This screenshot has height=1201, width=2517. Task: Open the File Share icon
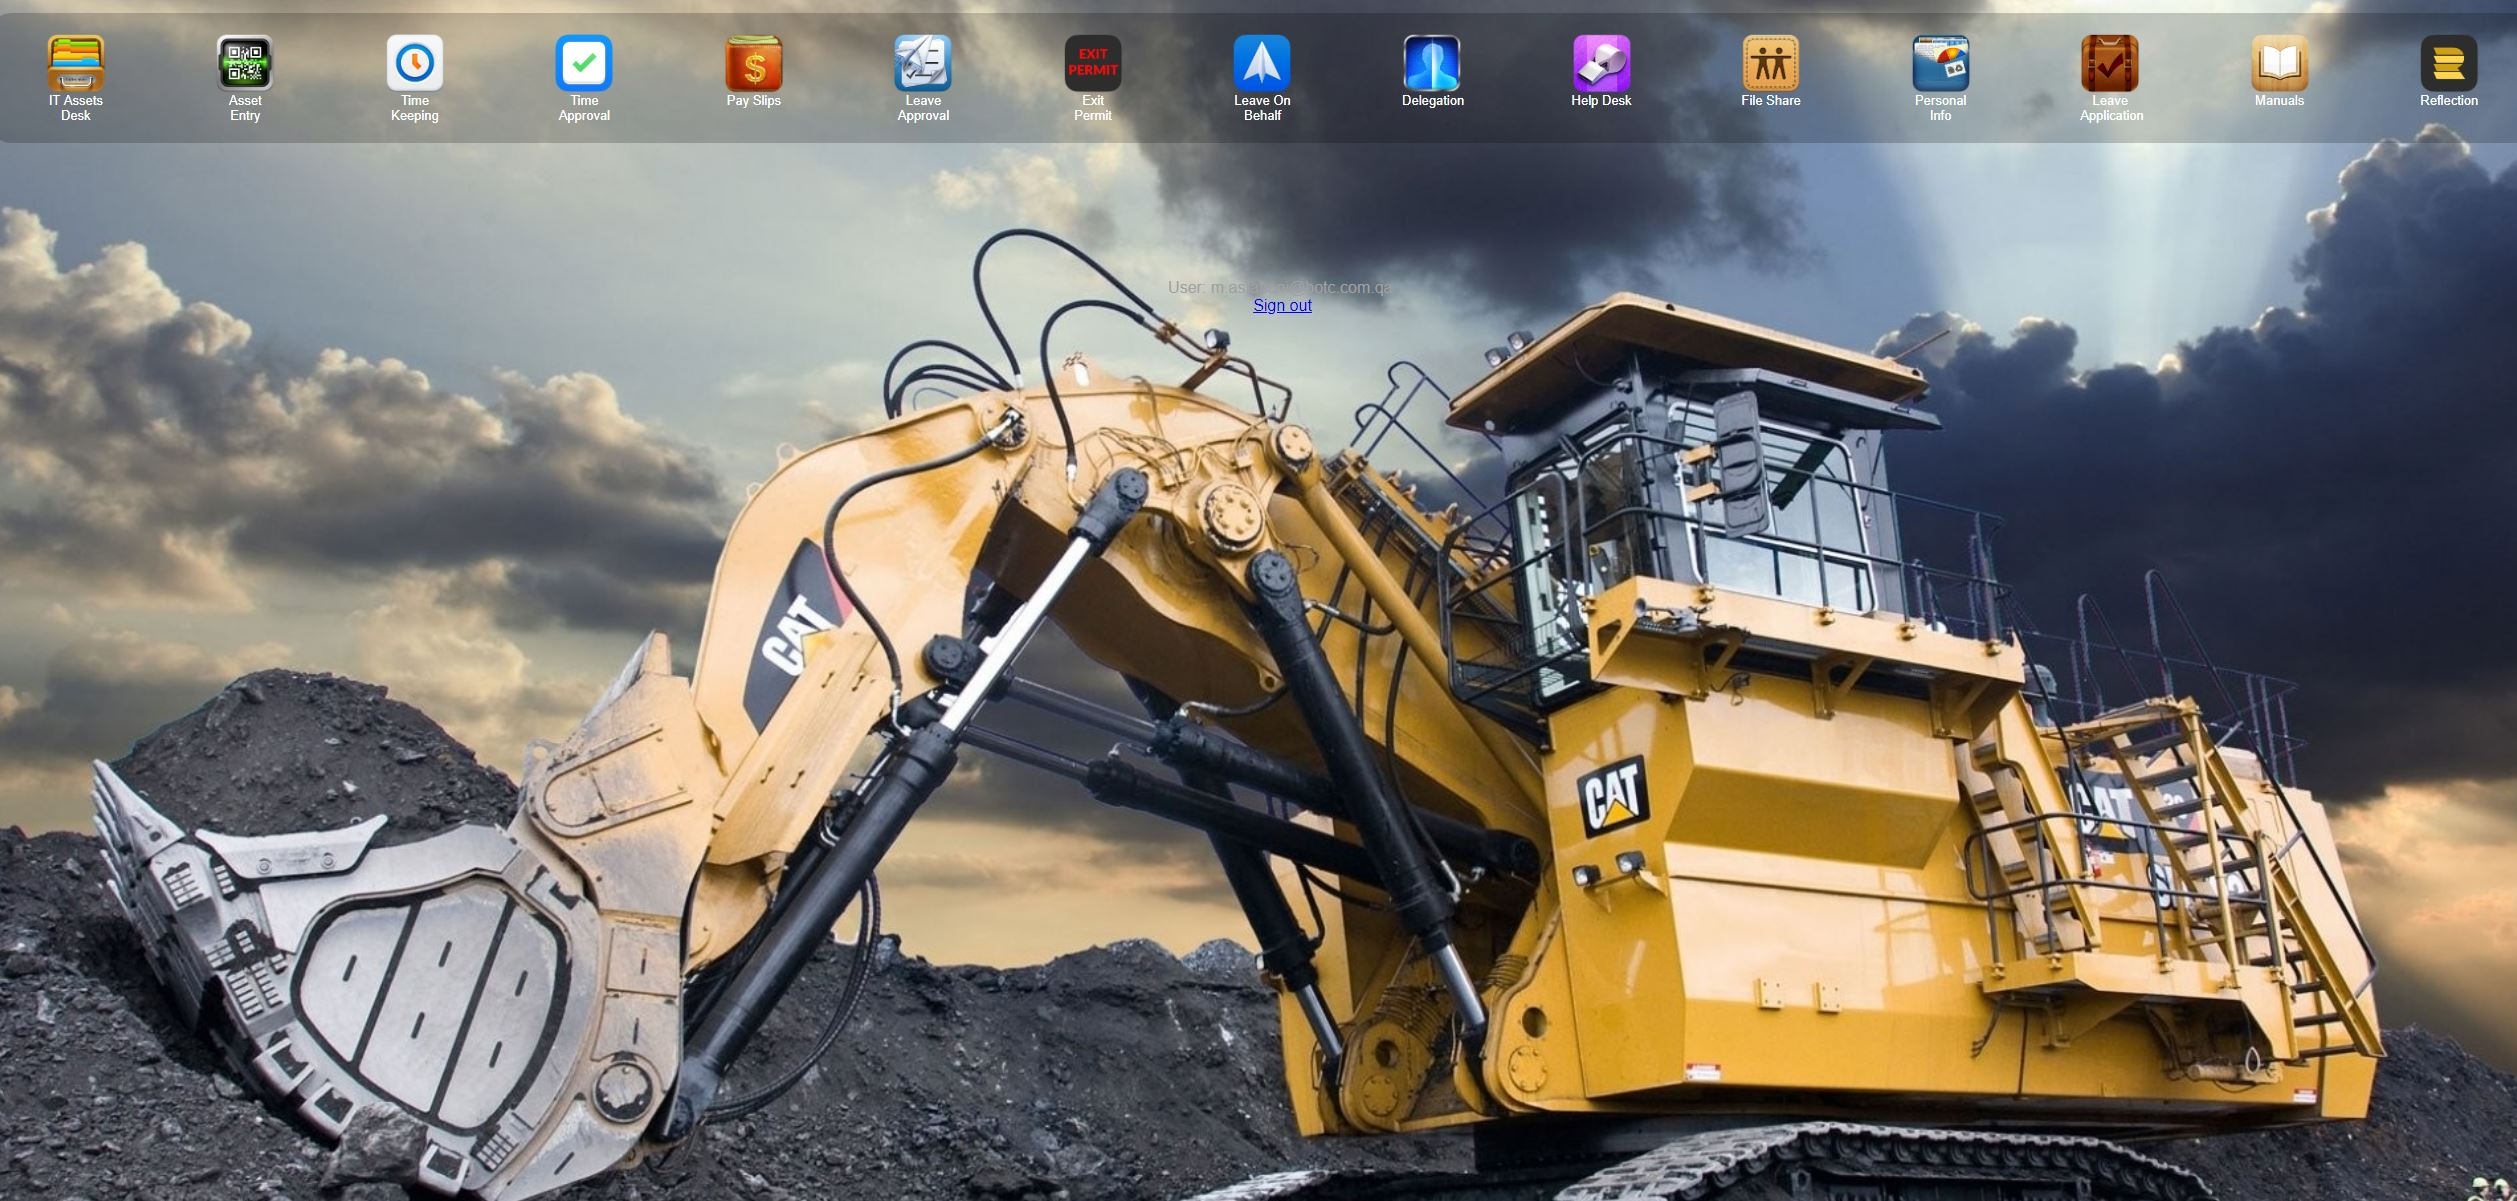pyautogui.click(x=1771, y=63)
